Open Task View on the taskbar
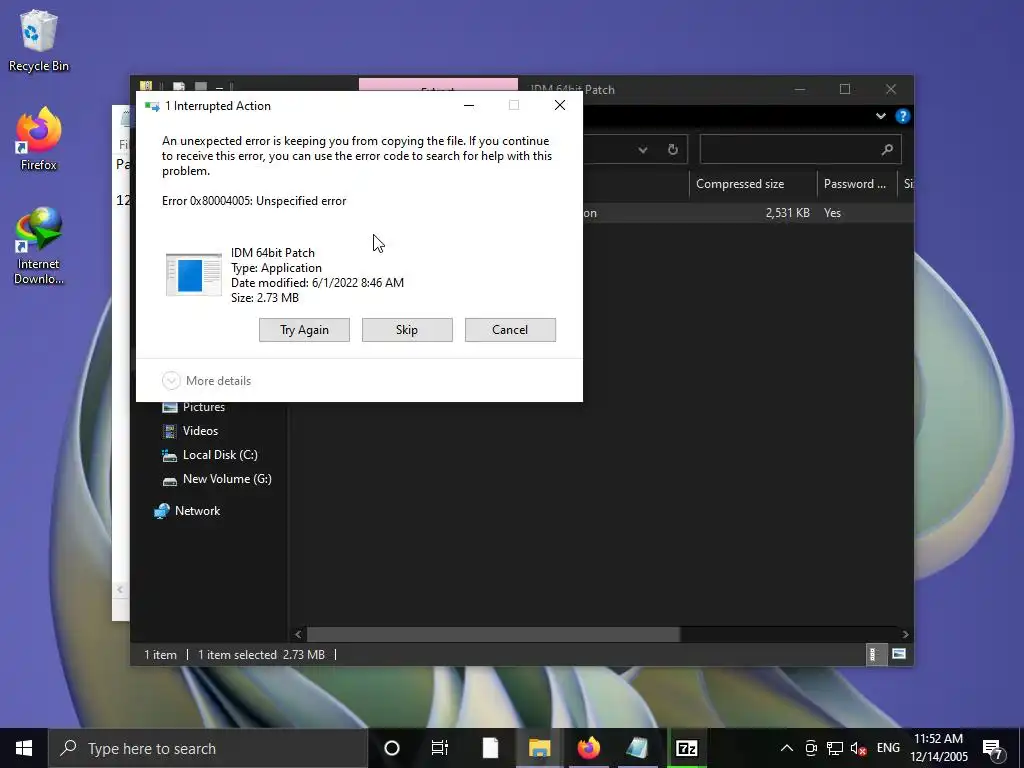 tap(440, 748)
